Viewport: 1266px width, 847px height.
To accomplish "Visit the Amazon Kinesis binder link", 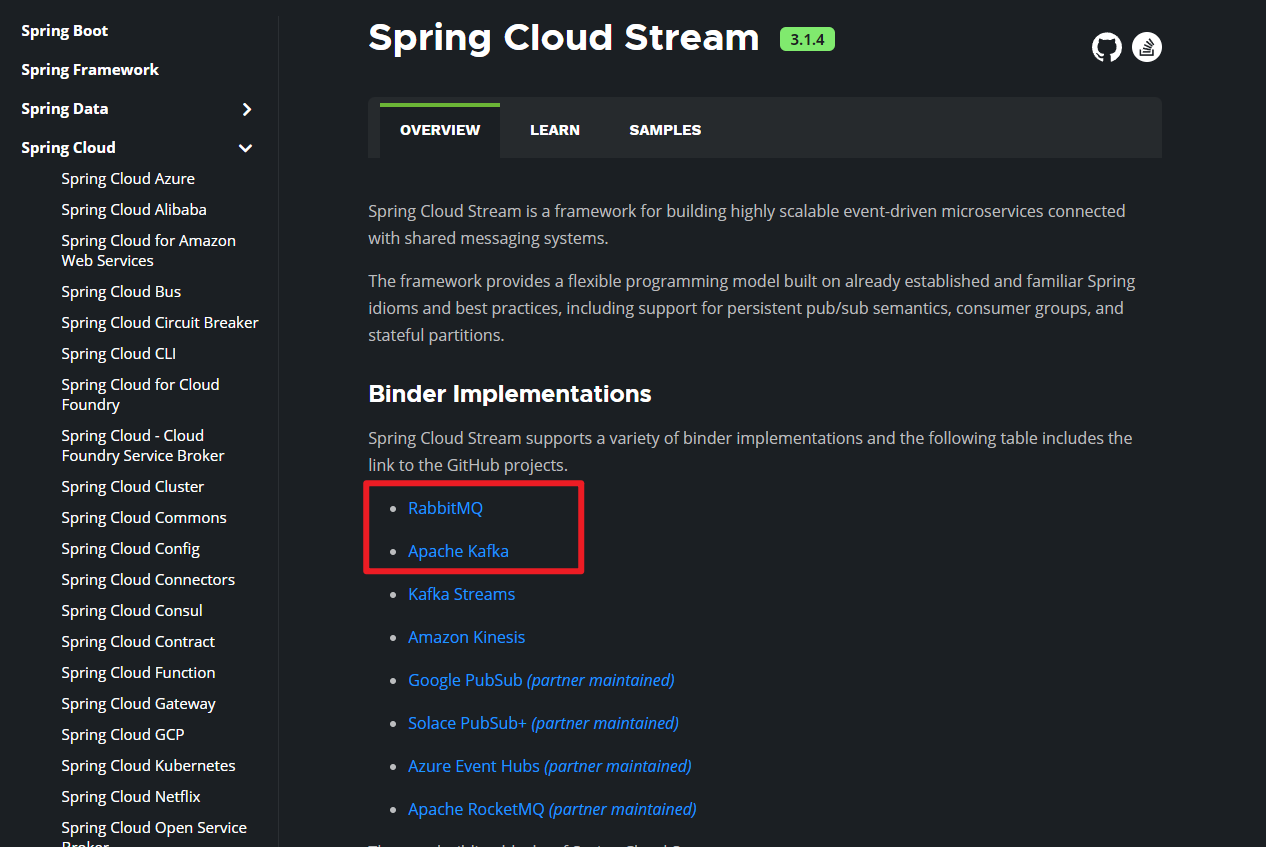I will pos(466,637).
